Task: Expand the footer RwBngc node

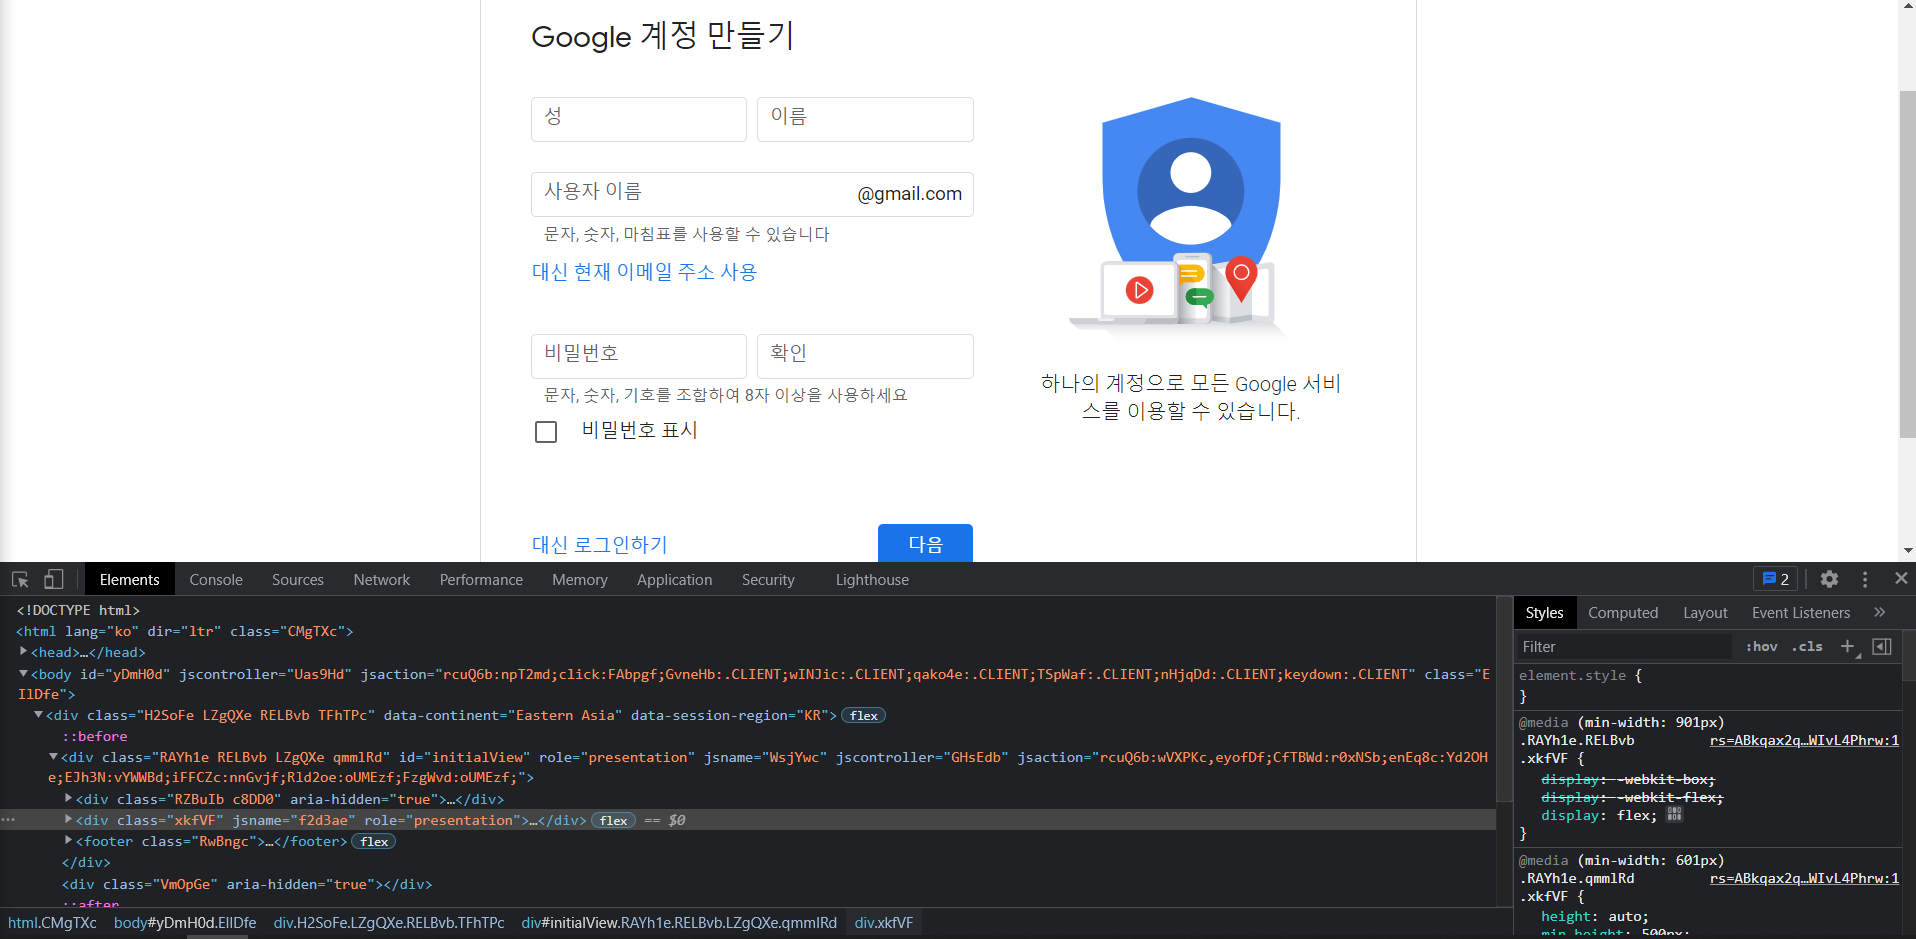Action: 69,841
